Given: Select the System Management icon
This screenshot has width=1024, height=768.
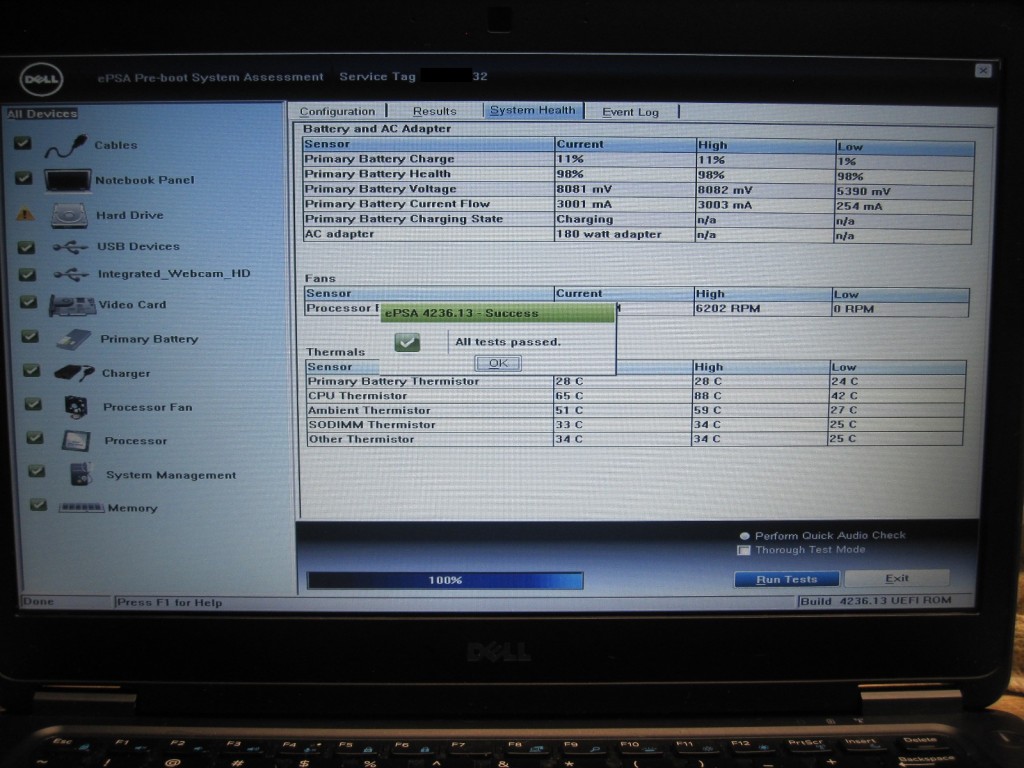Looking at the screenshot, I should (81, 474).
